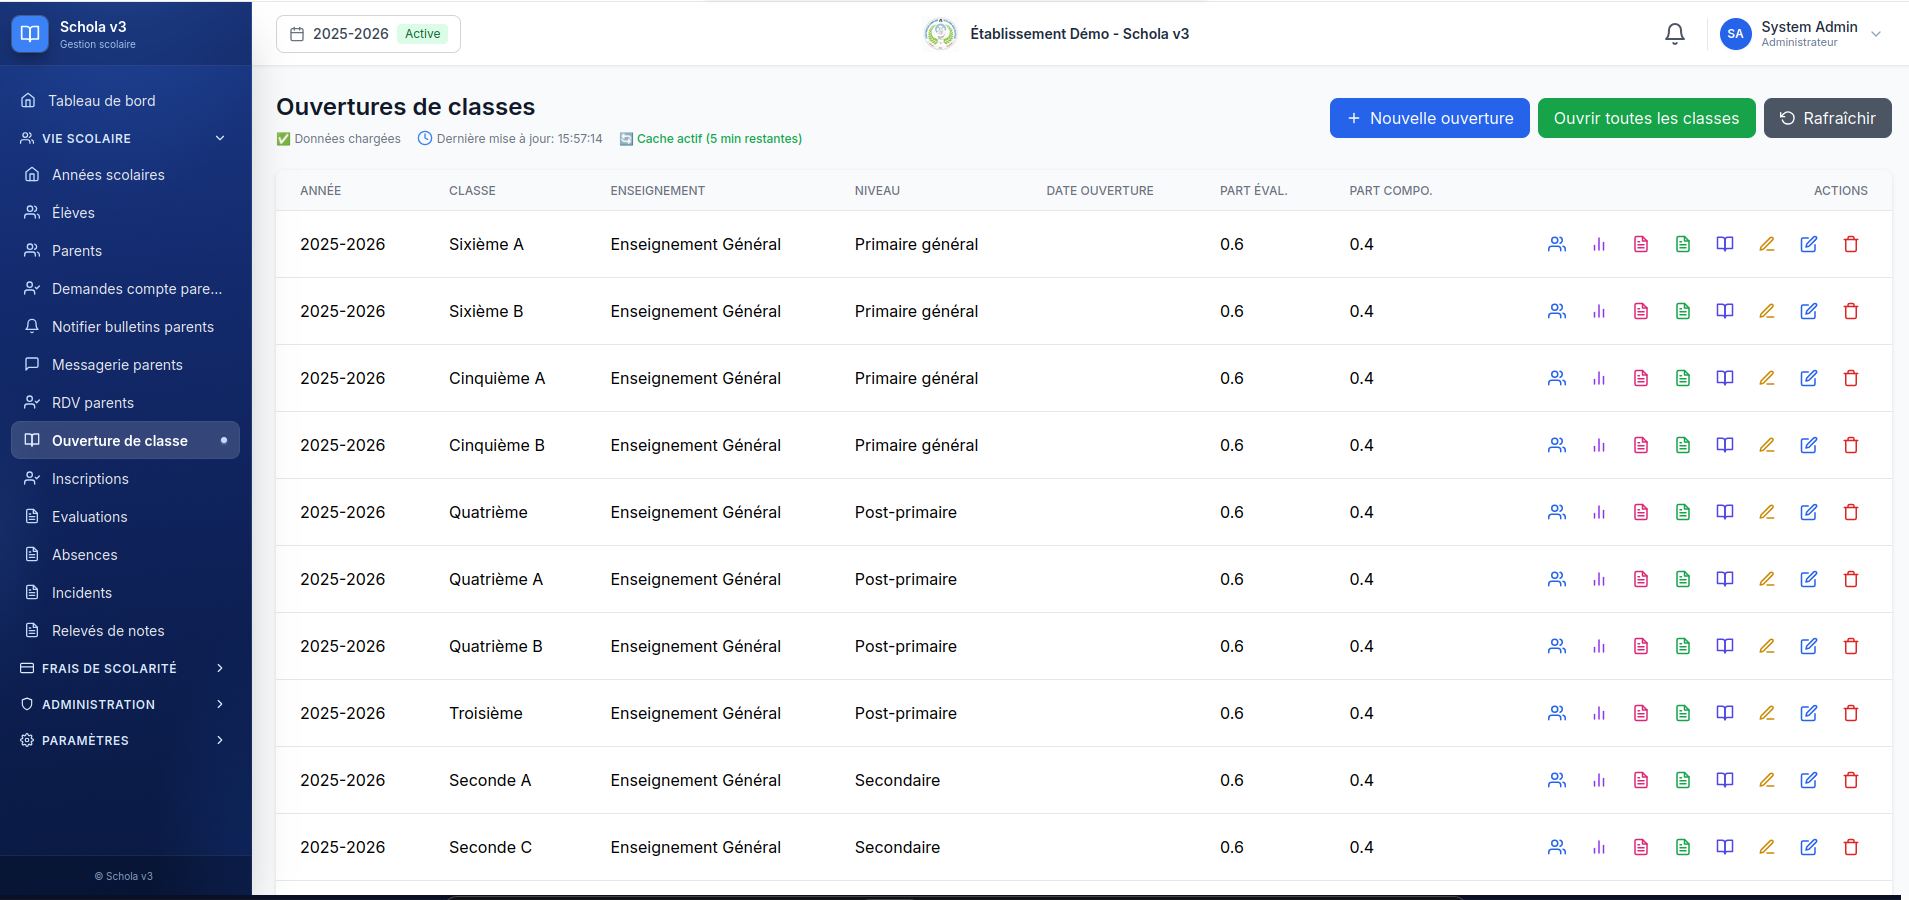Click the green document icon for Quatrième B
The height and width of the screenshot is (900, 1909).
pos(1683,646)
